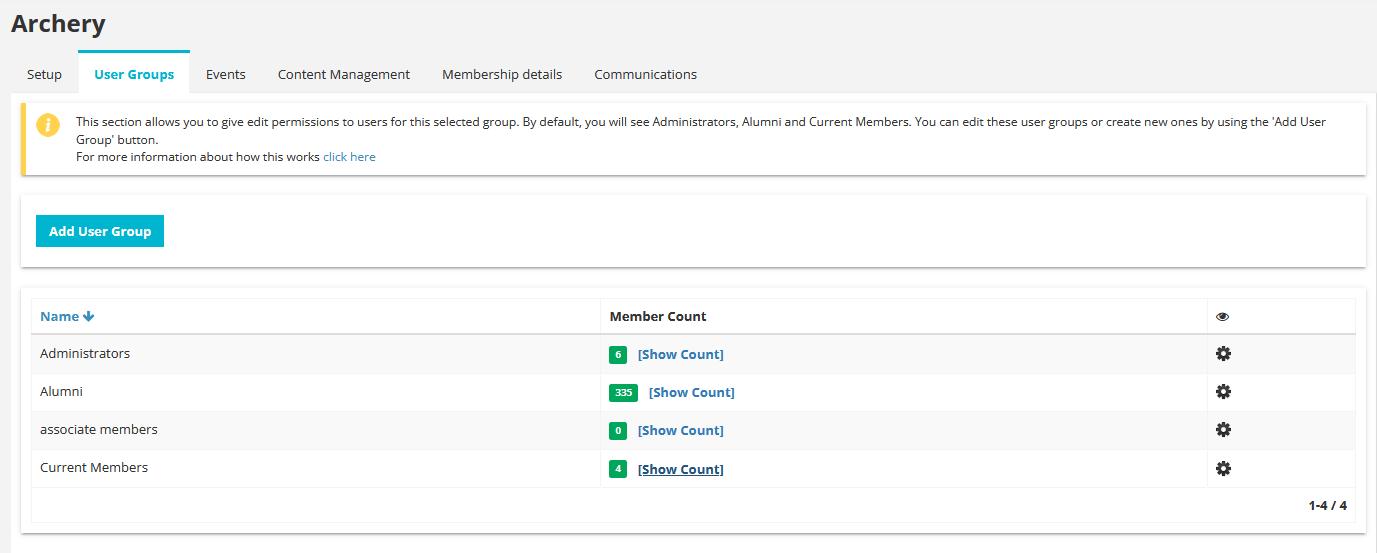Viewport: 1377px width, 553px height.
Task: Show Count for Alumni group
Action: 691,393
